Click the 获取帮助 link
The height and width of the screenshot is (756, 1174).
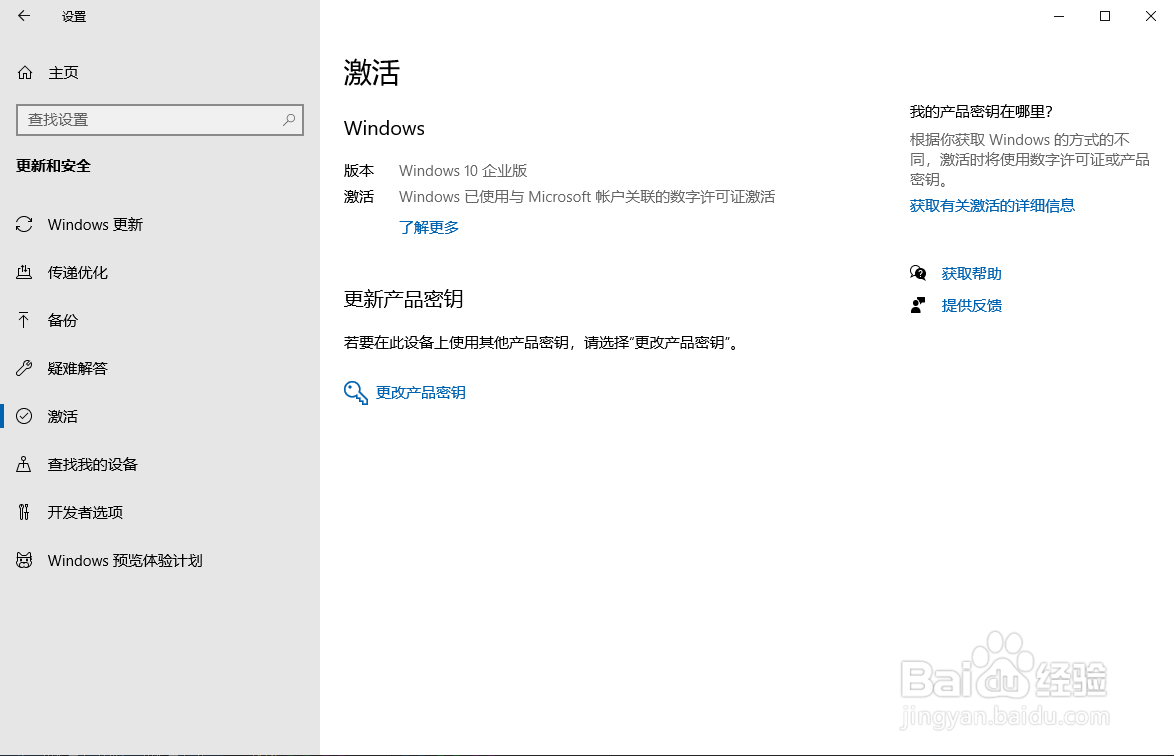[x=971, y=274]
